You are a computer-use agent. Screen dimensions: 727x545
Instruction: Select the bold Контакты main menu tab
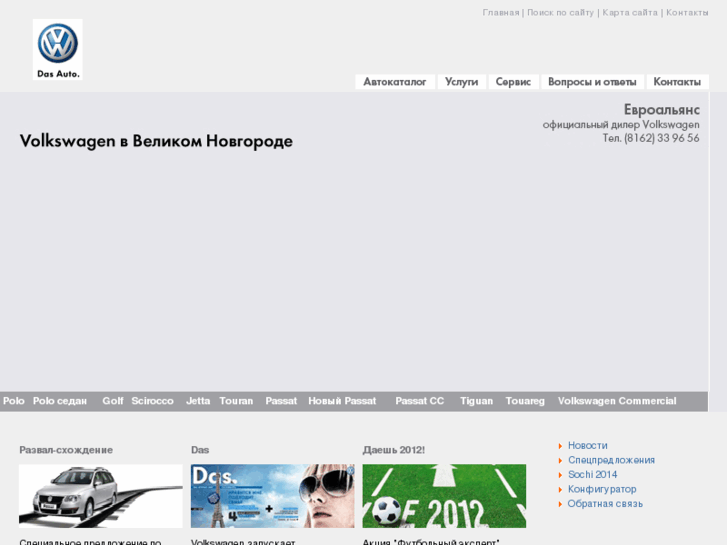click(x=677, y=82)
